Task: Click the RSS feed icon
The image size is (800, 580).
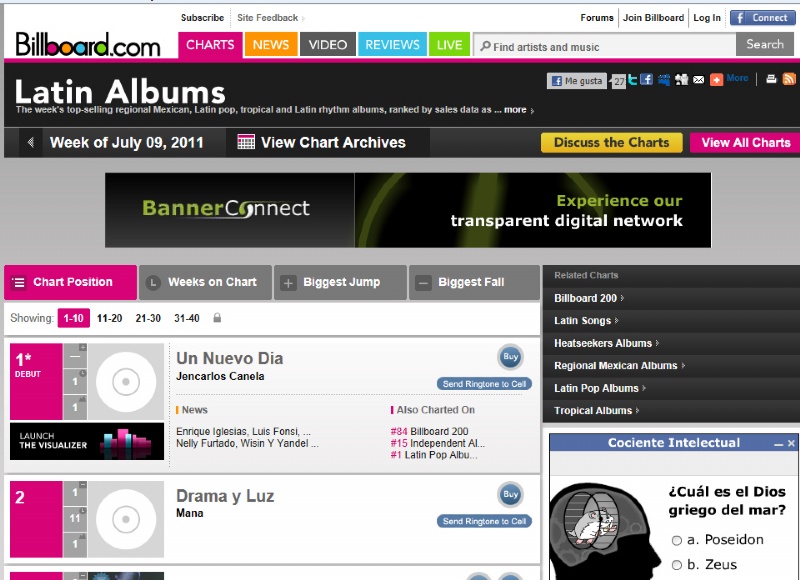Action: (789, 79)
